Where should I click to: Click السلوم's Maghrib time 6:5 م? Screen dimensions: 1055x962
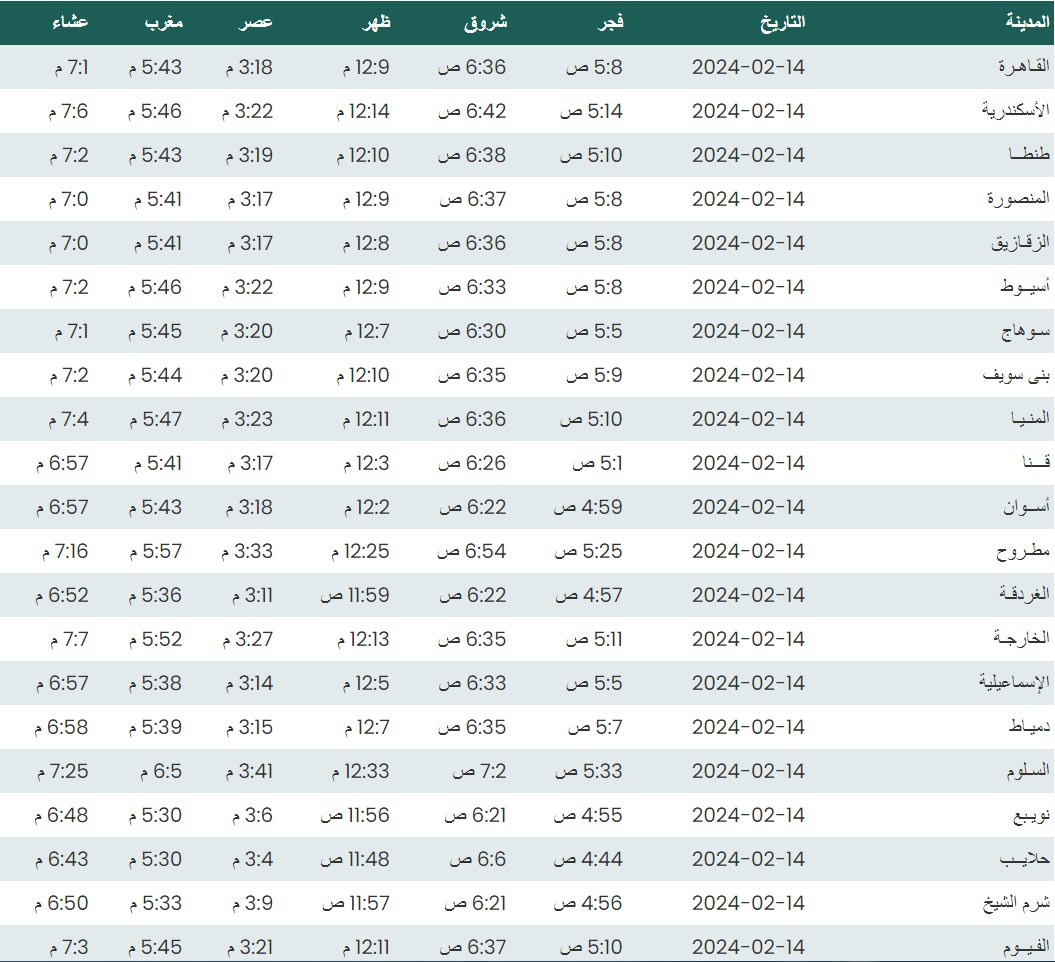click(155, 771)
